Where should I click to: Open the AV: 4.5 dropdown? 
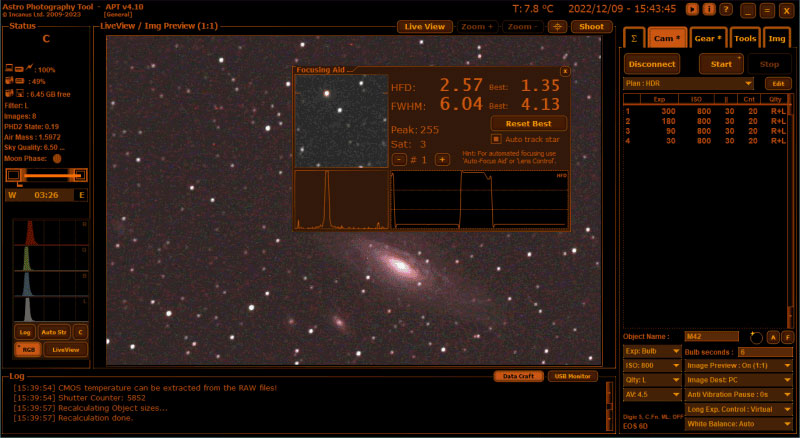(652, 395)
